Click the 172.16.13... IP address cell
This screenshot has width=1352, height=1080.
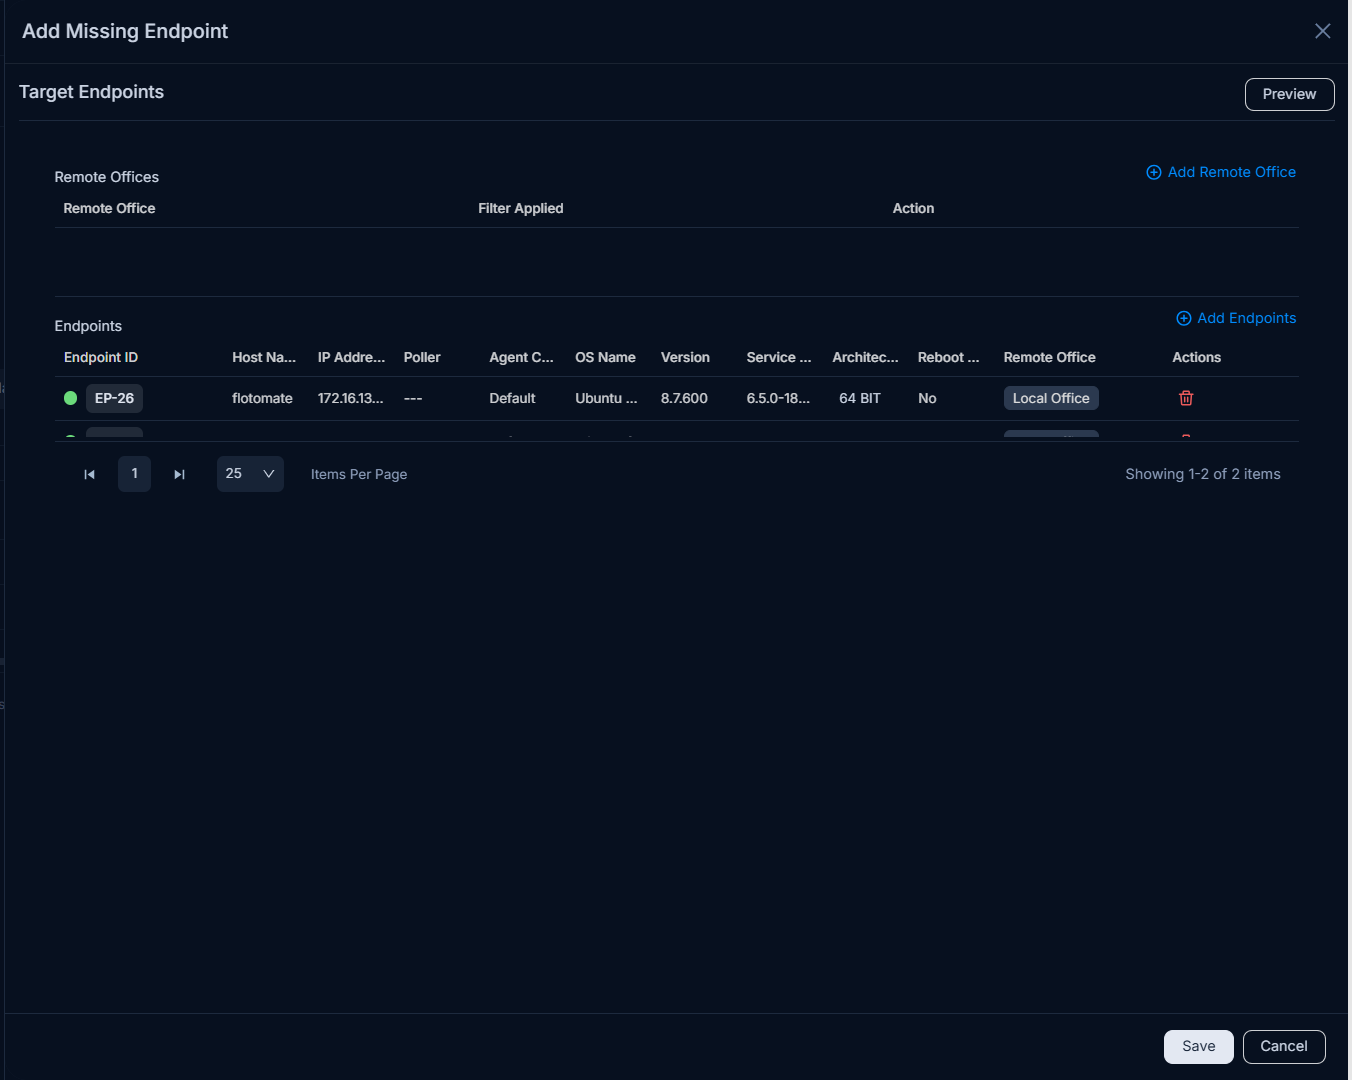pyautogui.click(x=350, y=398)
